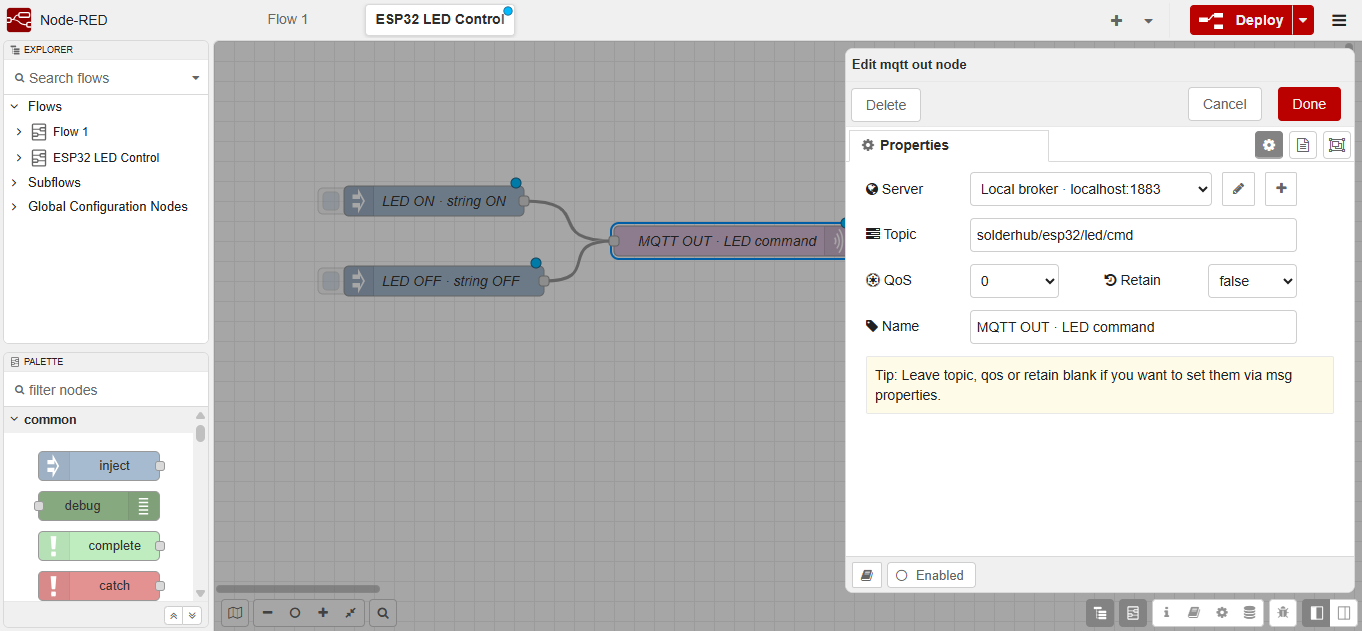
Task: Select the inject node in palette
Action: click(99, 466)
